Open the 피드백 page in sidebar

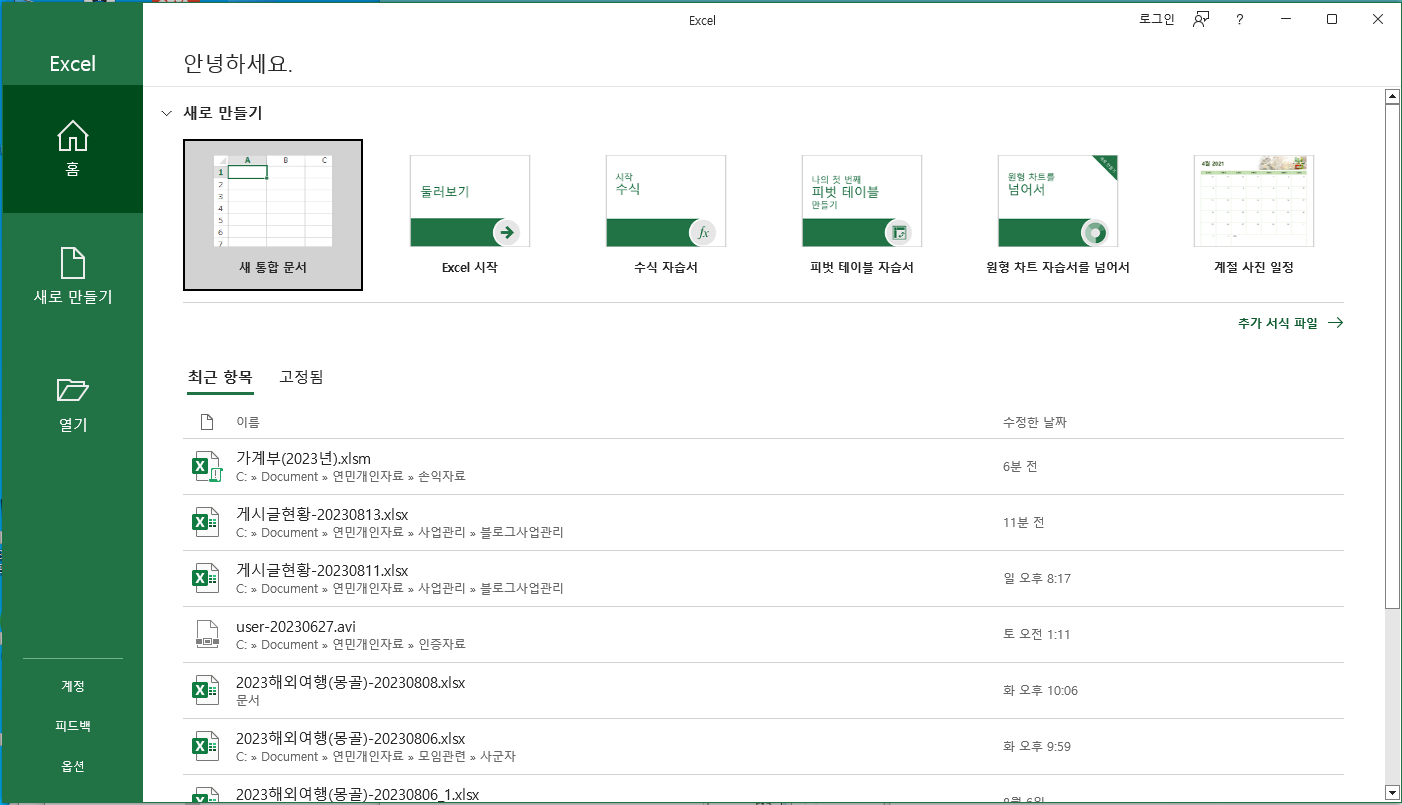click(73, 726)
